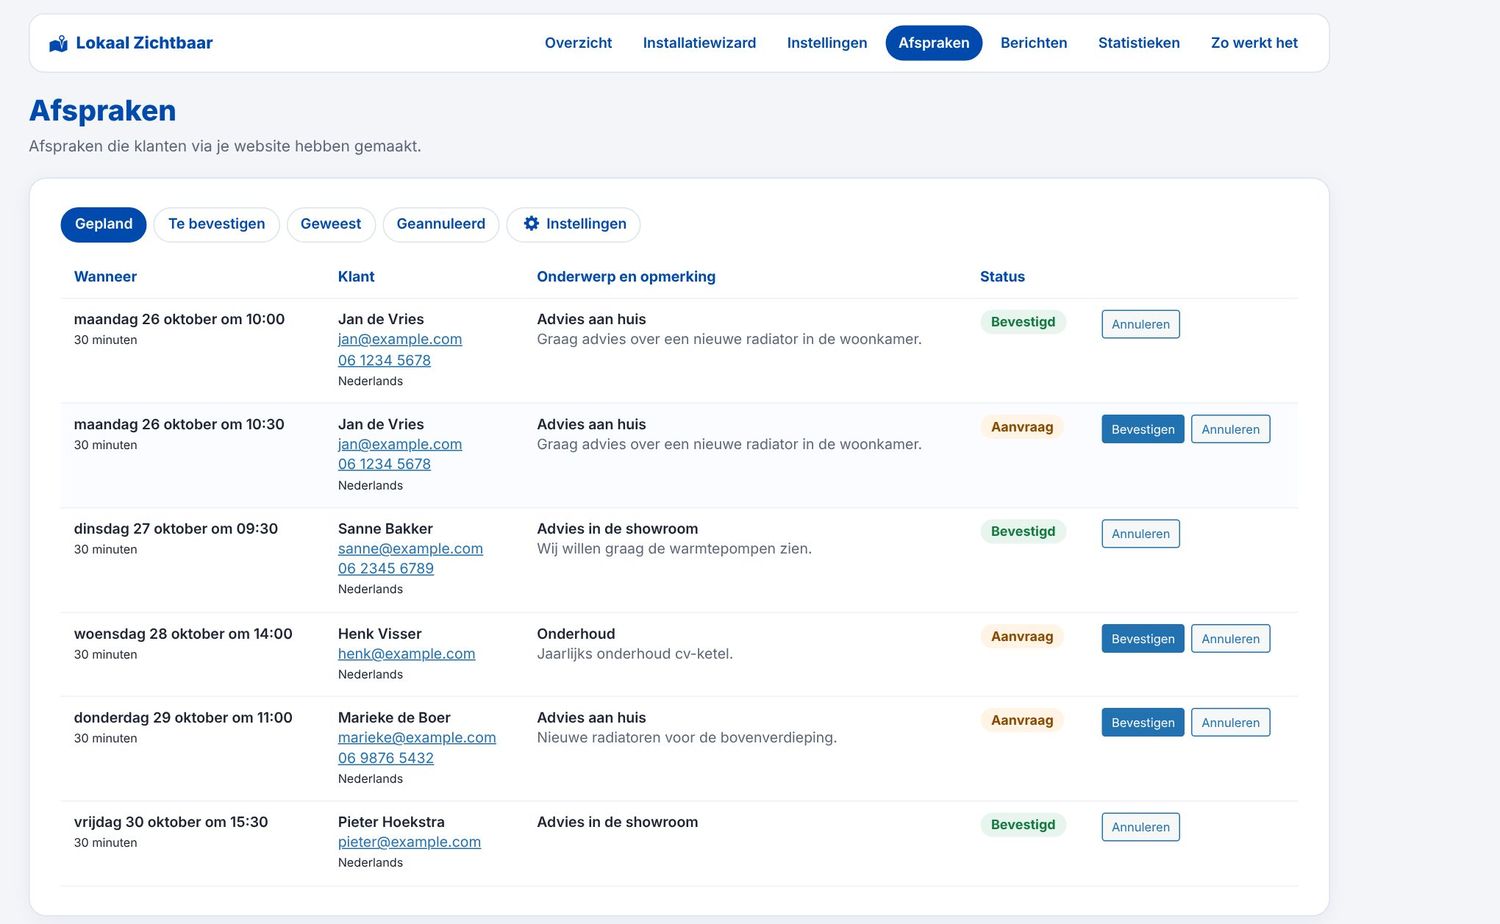Click the Lokaal Zichtbaar logo icon
The width and height of the screenshot is (1500, 924).
pos(59,43)
